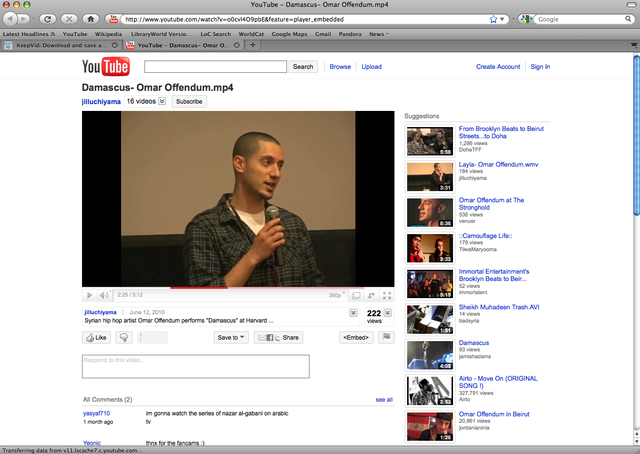Screen dimensions: 640x454
Task: Open the Latest Headlines bookmark
Action: [x=29, y=34]
